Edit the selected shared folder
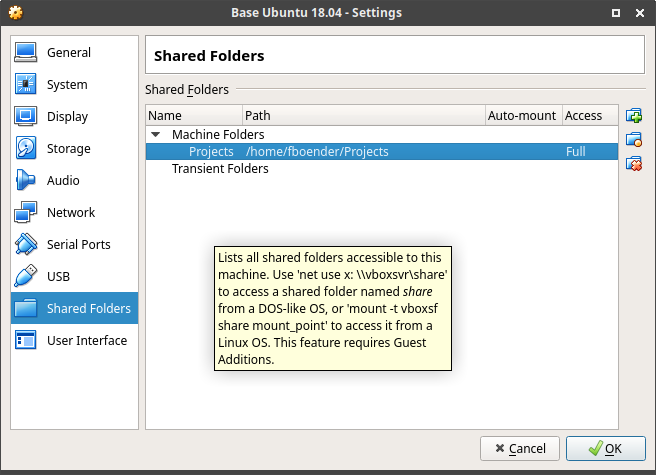This screenshot has height=475, width=656. point(634,139)
